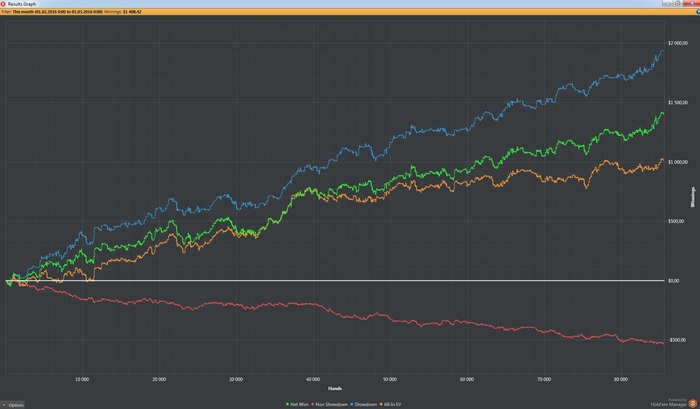Click the Hold'em Manager 2 logo icon
The width and height of the screenshot is (700, 409).
click(692, 403)
